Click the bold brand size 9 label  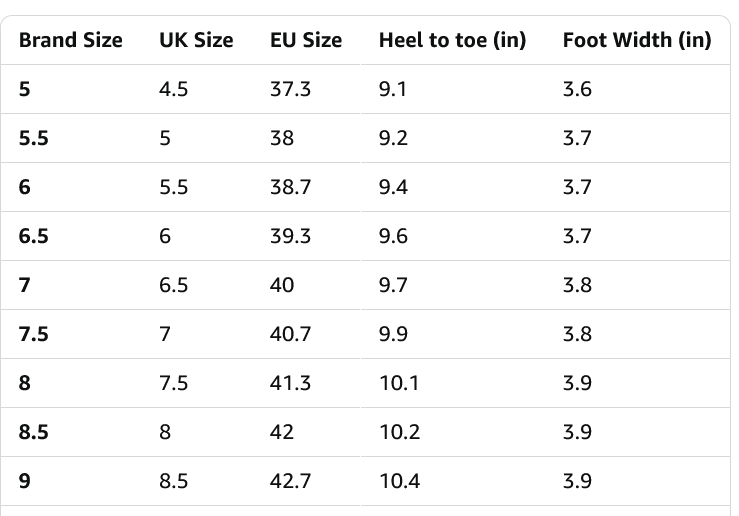[x=25, y=481]
